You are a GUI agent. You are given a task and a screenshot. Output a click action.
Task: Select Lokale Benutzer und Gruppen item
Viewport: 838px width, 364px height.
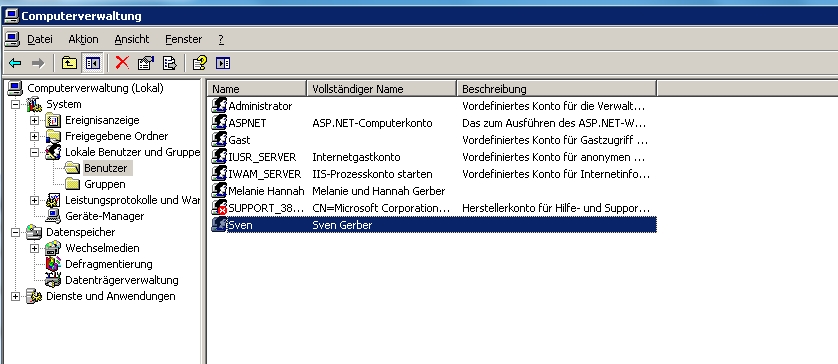pyautogui.click(x=133, y=152)
